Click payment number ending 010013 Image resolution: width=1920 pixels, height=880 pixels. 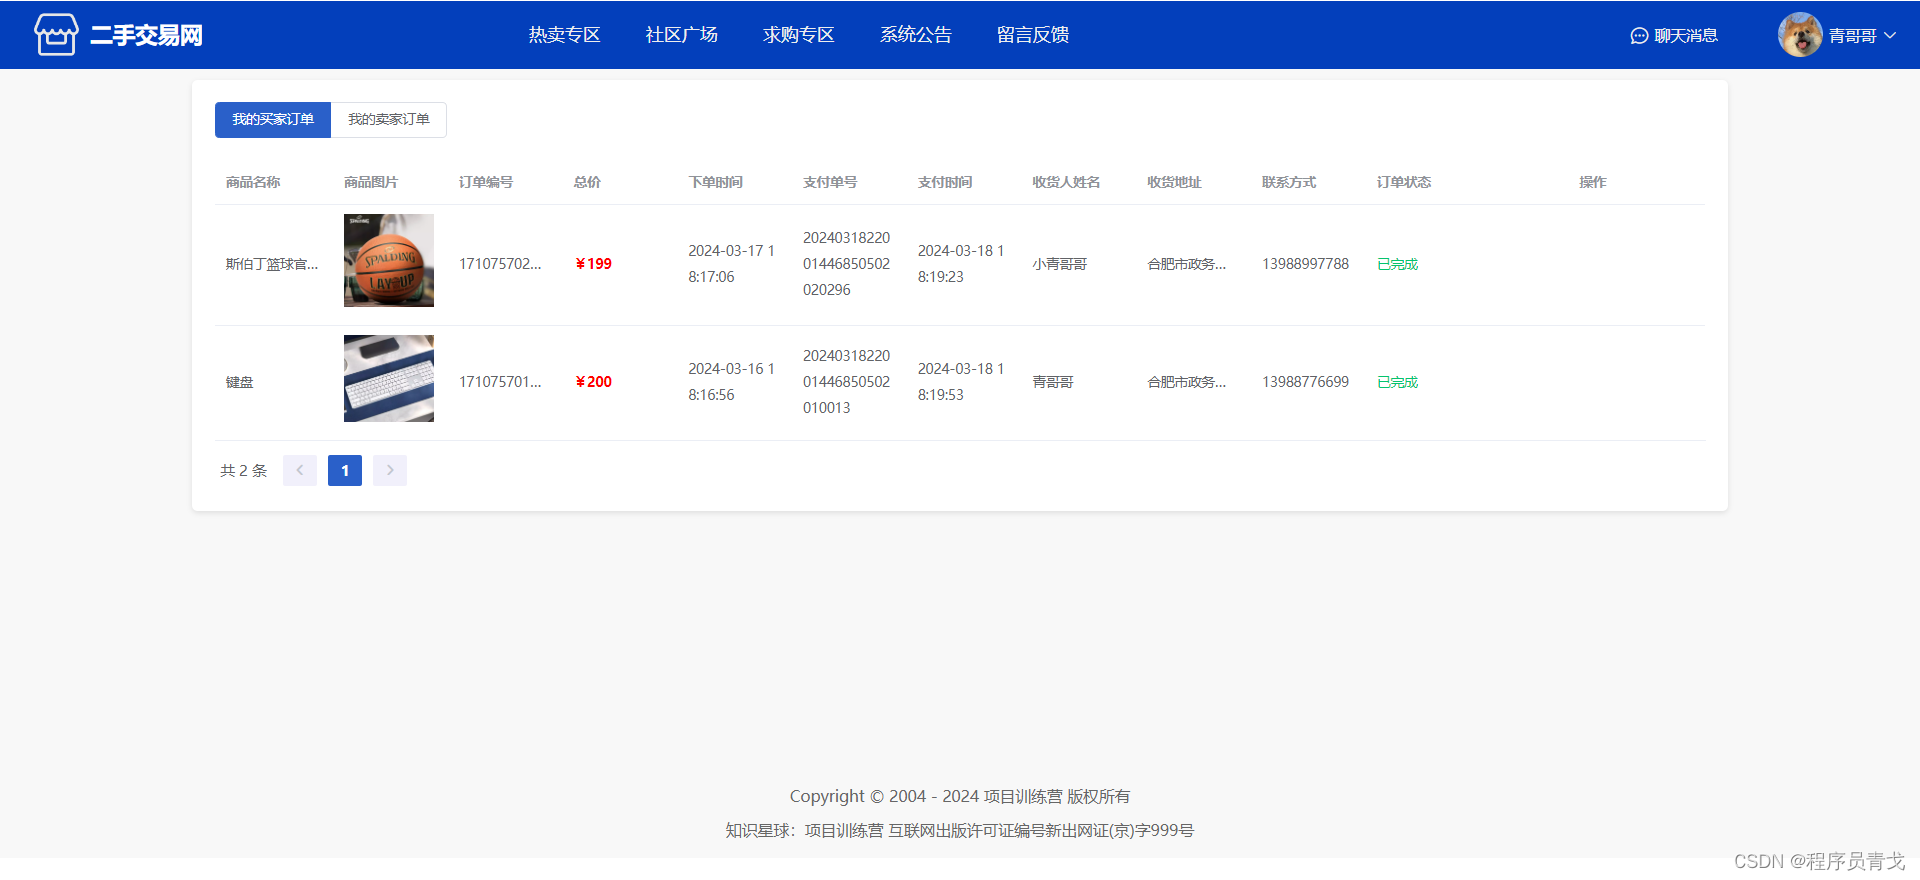(x=846, y=382)
